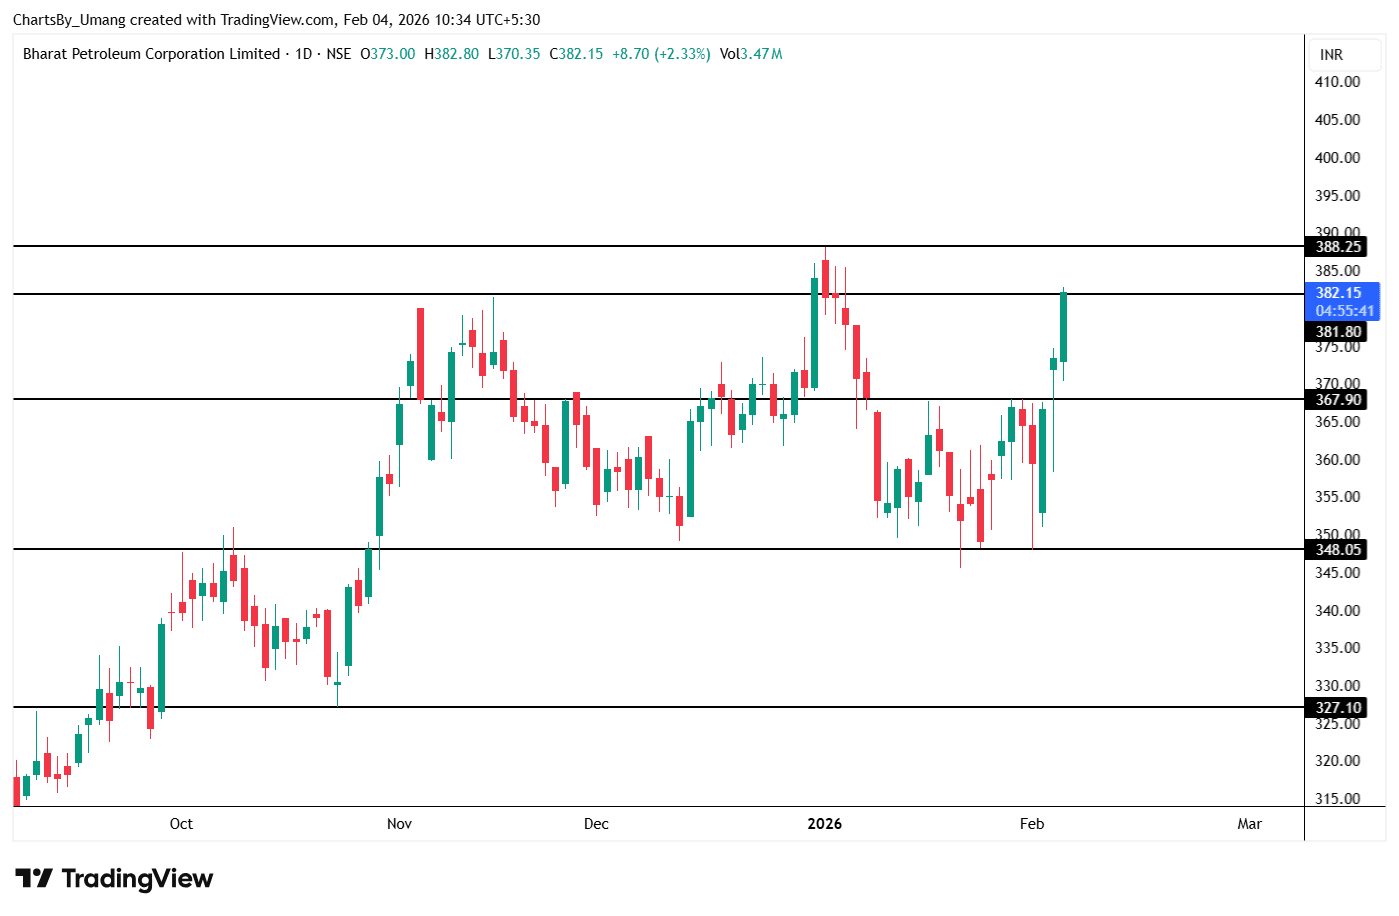Click the Dec label on time axis
Image resolution: width=1399 pixels, height=916 pixels.
tap(596, 824)
